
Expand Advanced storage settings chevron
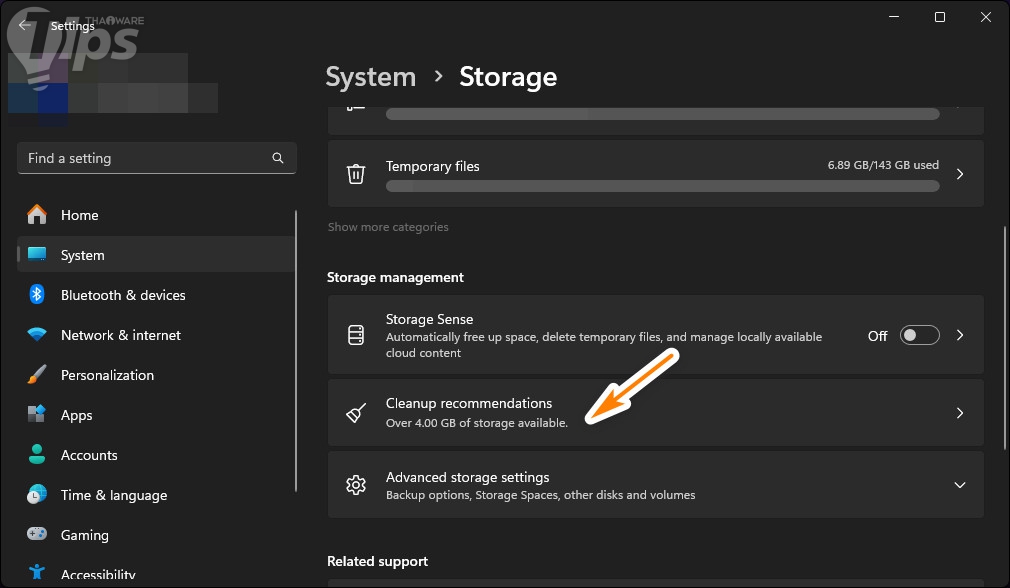click(959, 485)
